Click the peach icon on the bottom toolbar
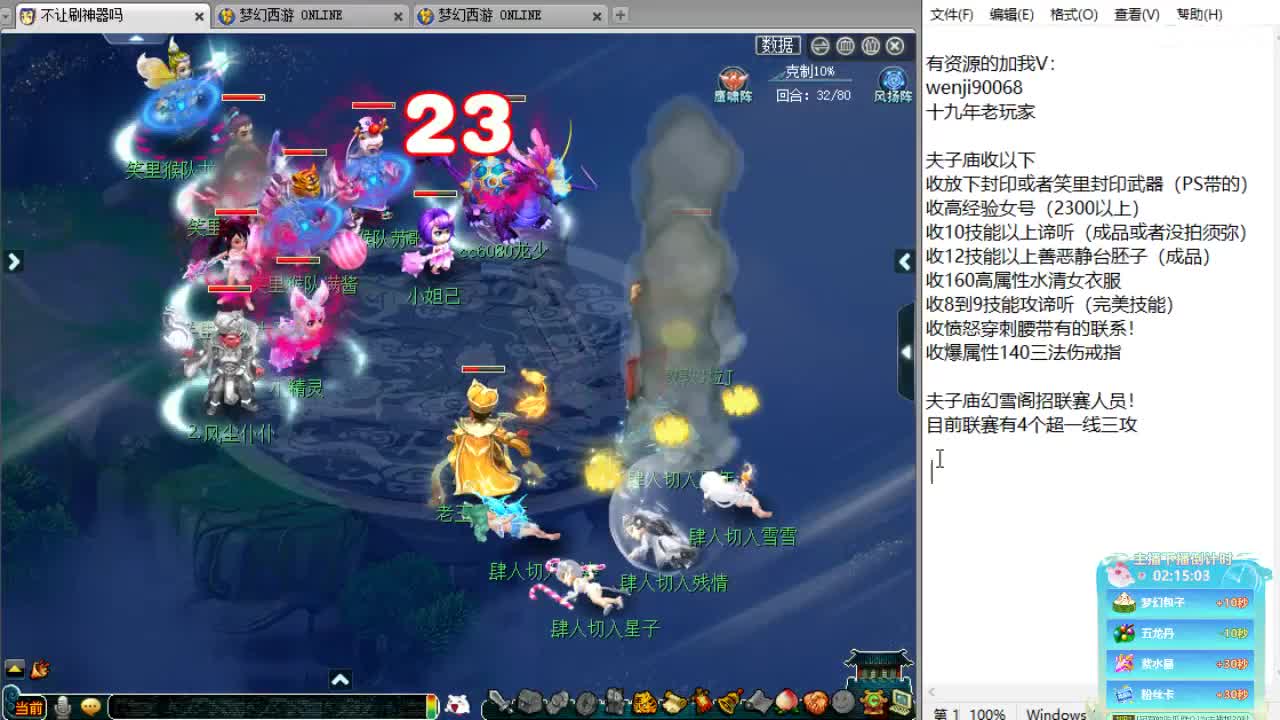1280x720 pixels. 787,702
